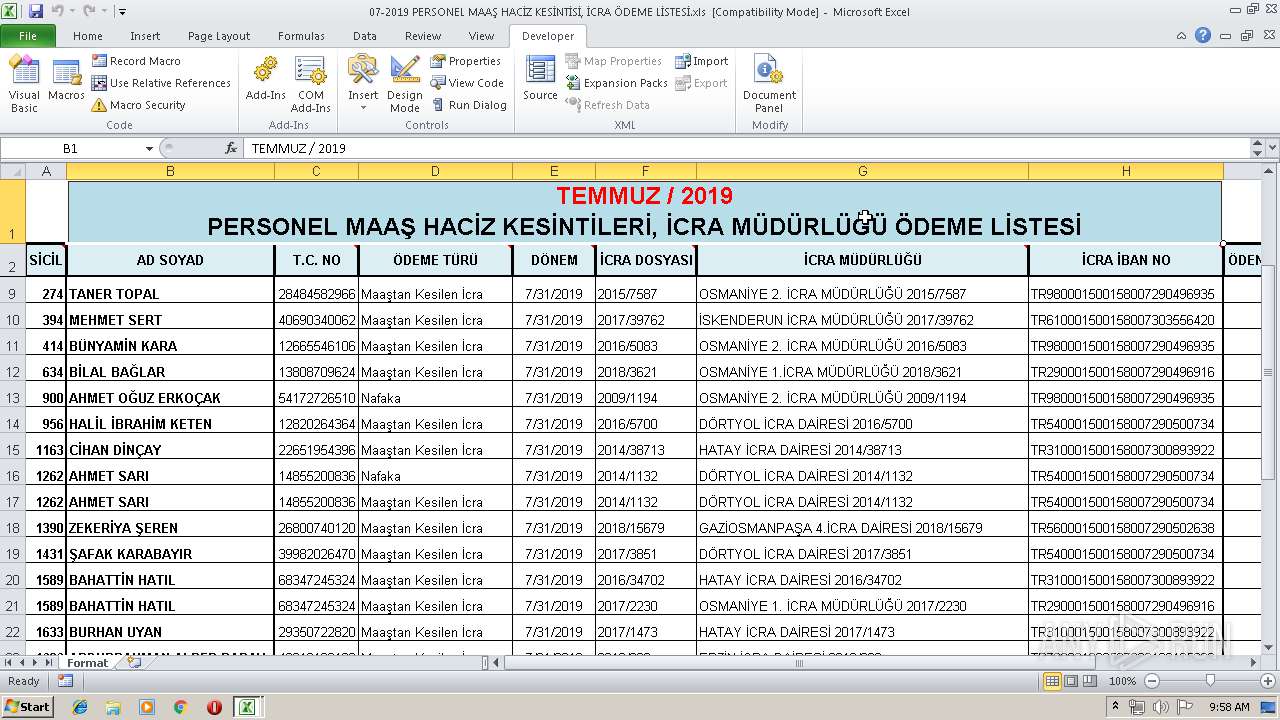
Task: Switch to the Page Layout tab
Action: 219,36
